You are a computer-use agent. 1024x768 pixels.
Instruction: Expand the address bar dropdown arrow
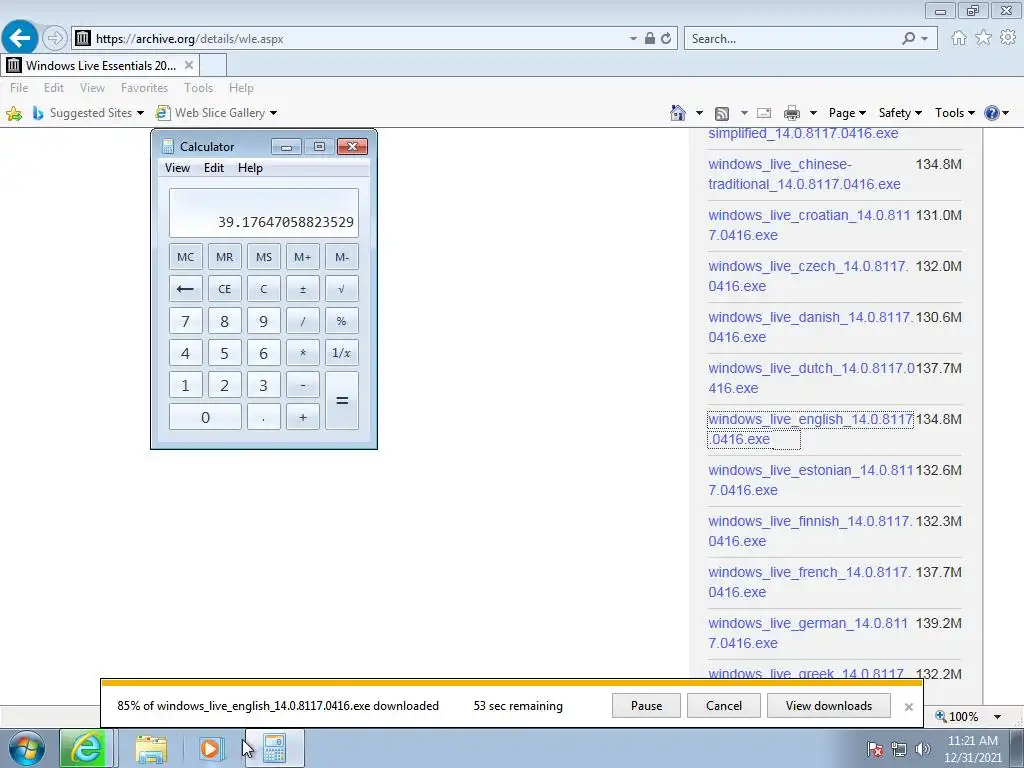coord(633,39)
